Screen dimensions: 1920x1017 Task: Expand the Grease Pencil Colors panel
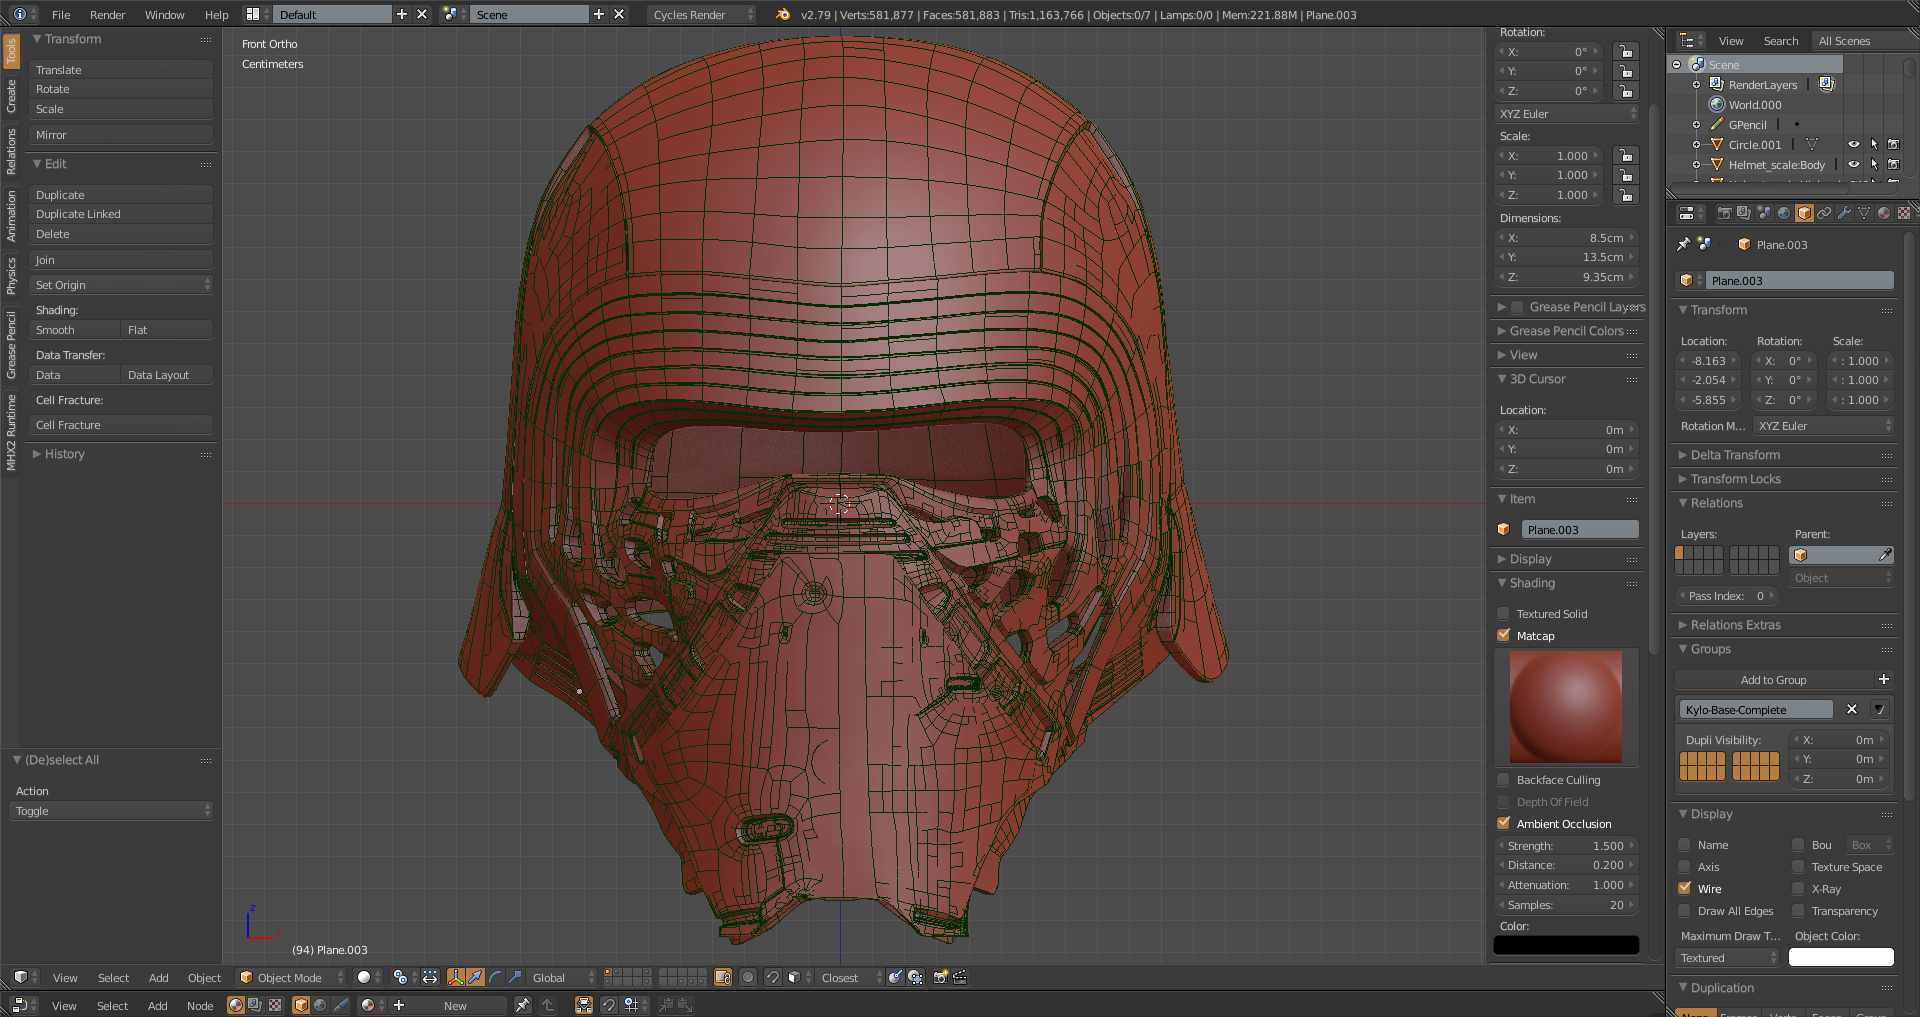[x=1567, y=331]
